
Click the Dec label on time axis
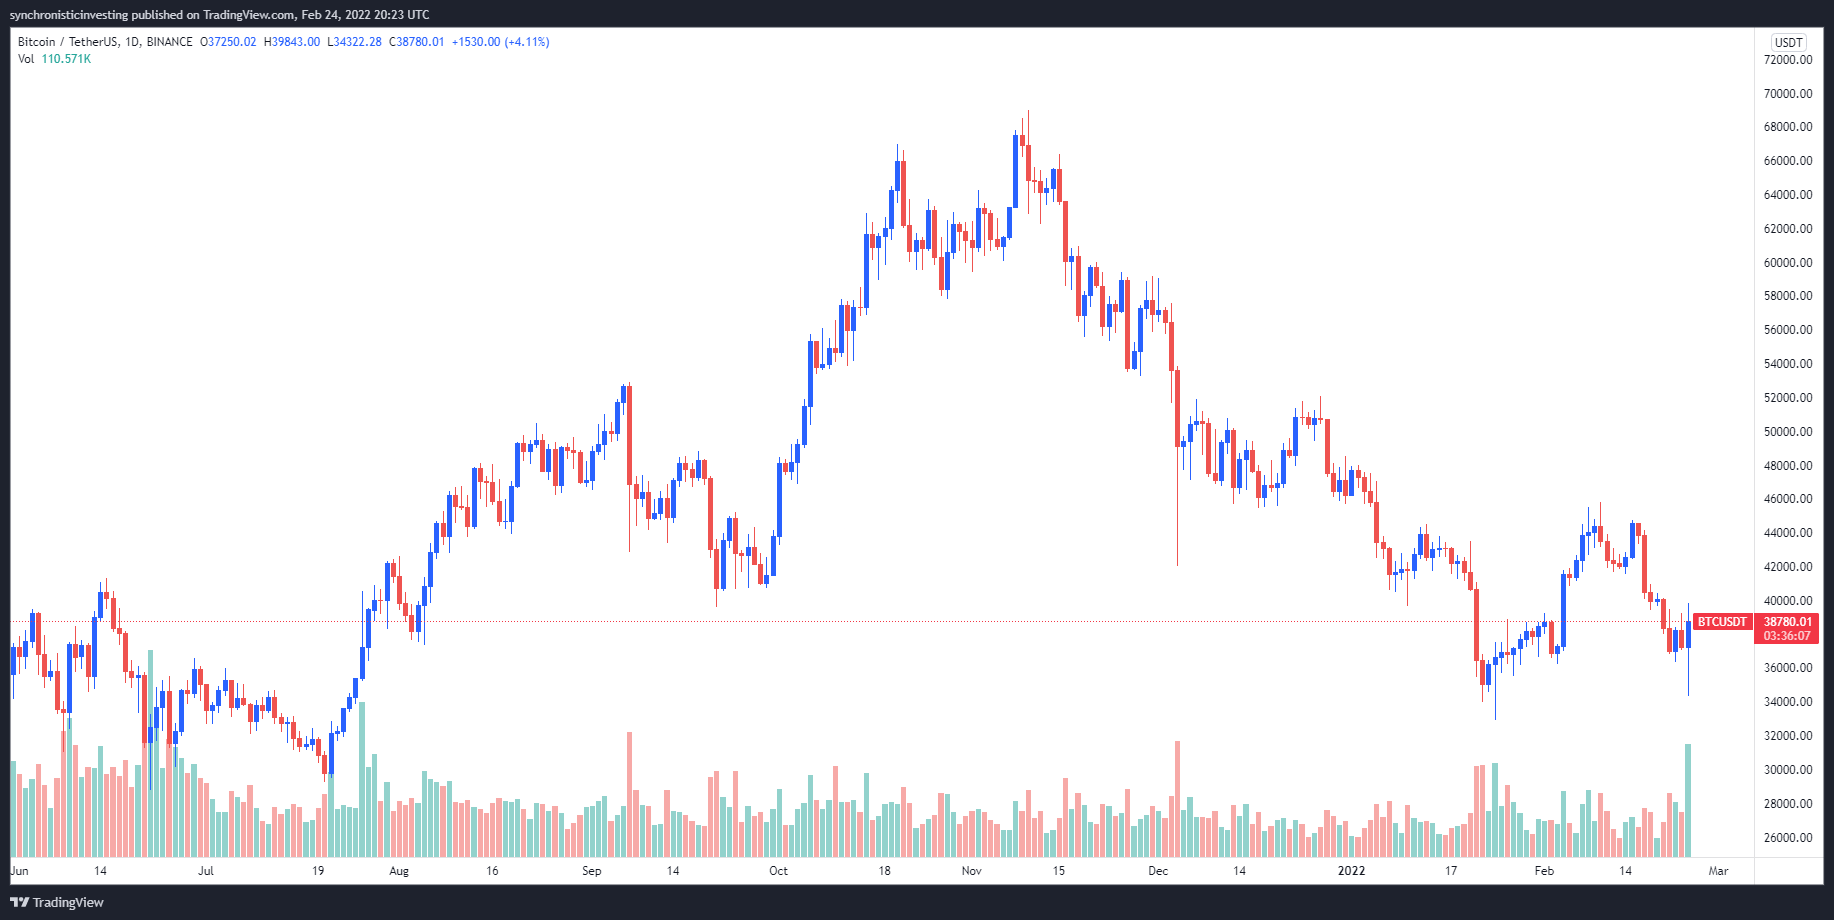pyautogui.click(x=1158, y=871)
